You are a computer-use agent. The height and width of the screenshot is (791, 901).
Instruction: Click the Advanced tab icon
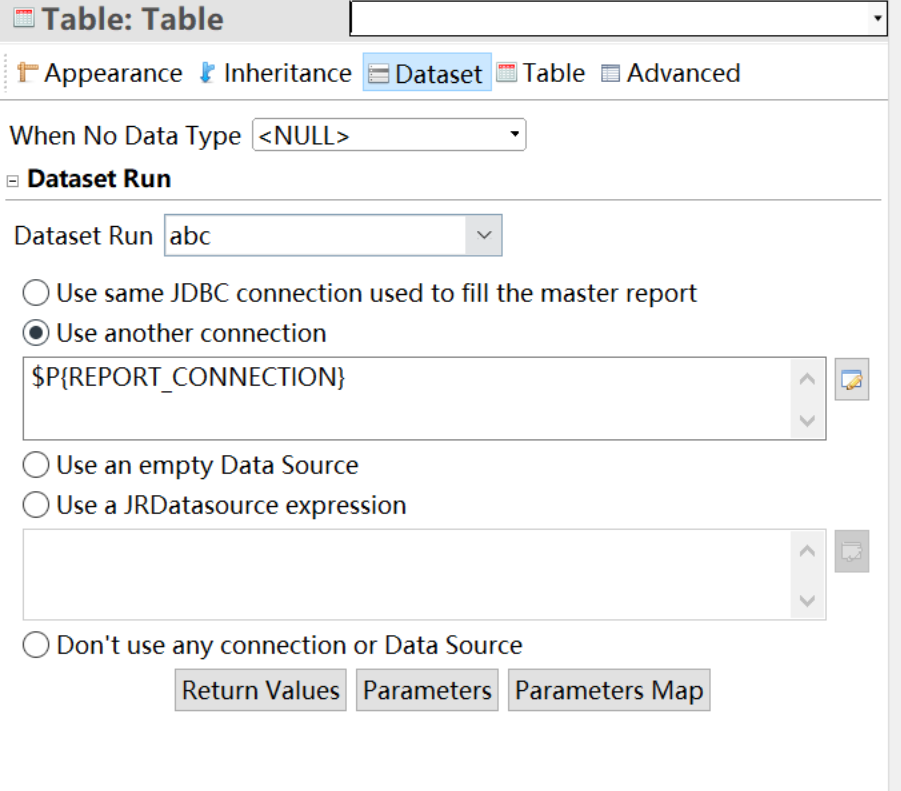[x=610, y=74]
